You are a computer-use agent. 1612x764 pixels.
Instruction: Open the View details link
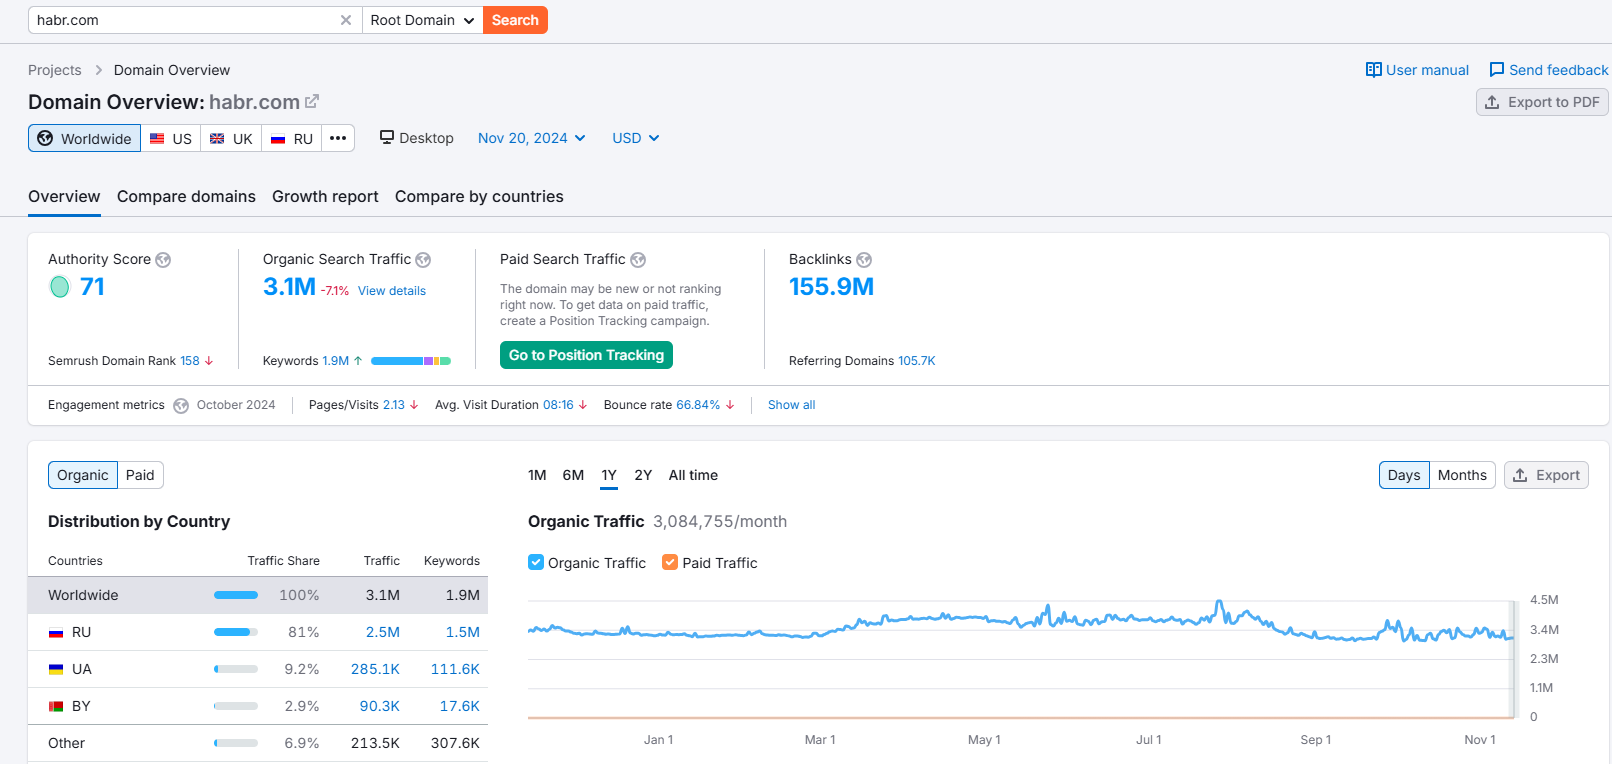[x=392, y=291]
